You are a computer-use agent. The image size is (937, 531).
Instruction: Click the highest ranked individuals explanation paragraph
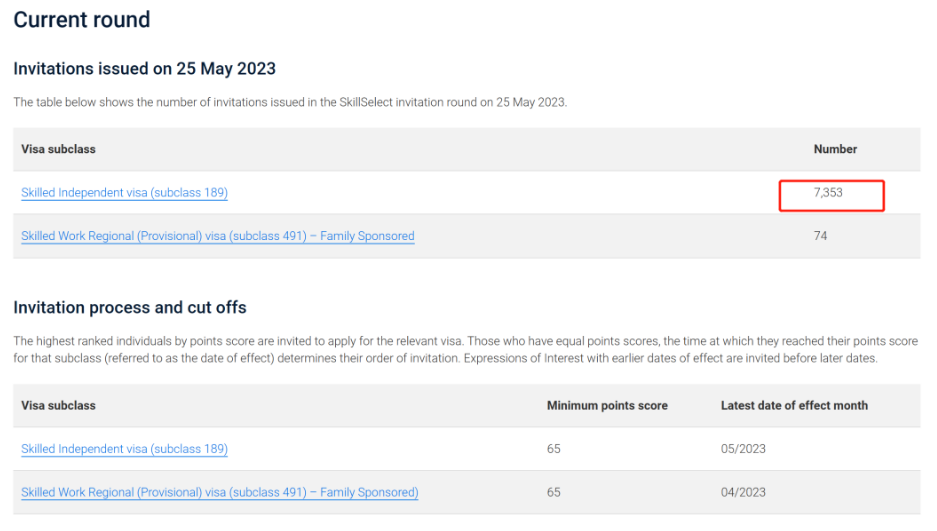[x=466, y=349]
